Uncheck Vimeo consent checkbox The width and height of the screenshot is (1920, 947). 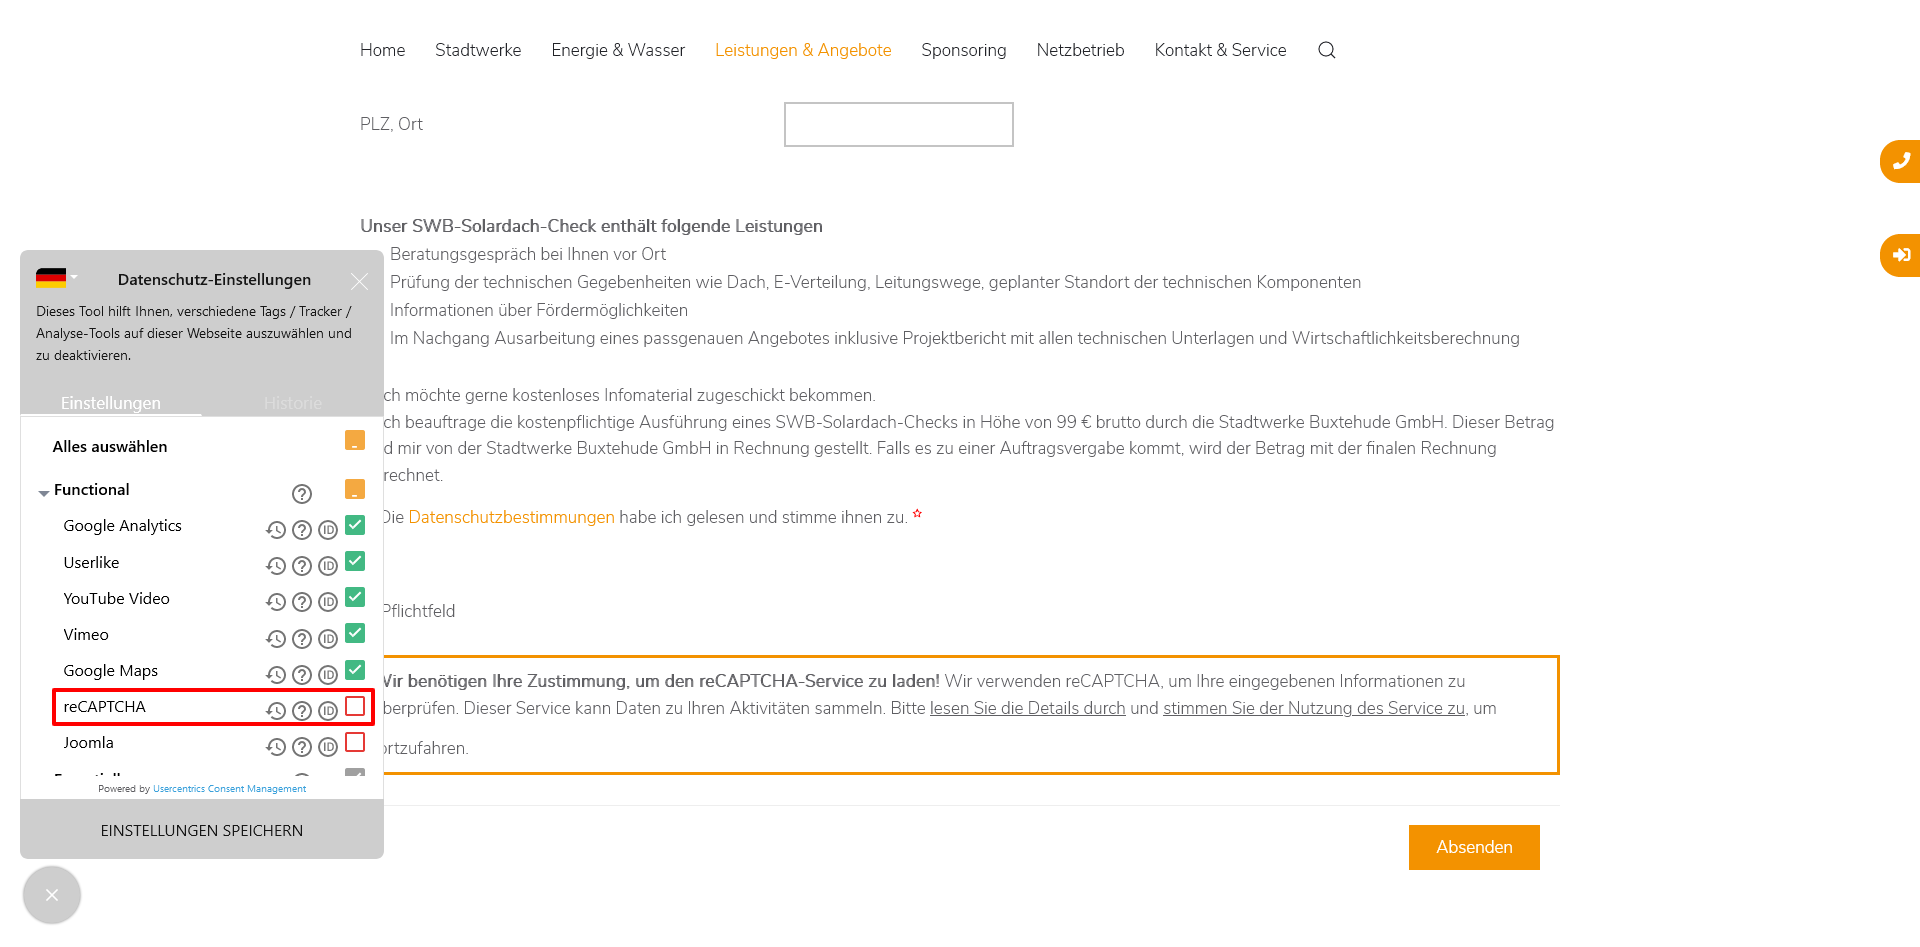tap(355, 633)
